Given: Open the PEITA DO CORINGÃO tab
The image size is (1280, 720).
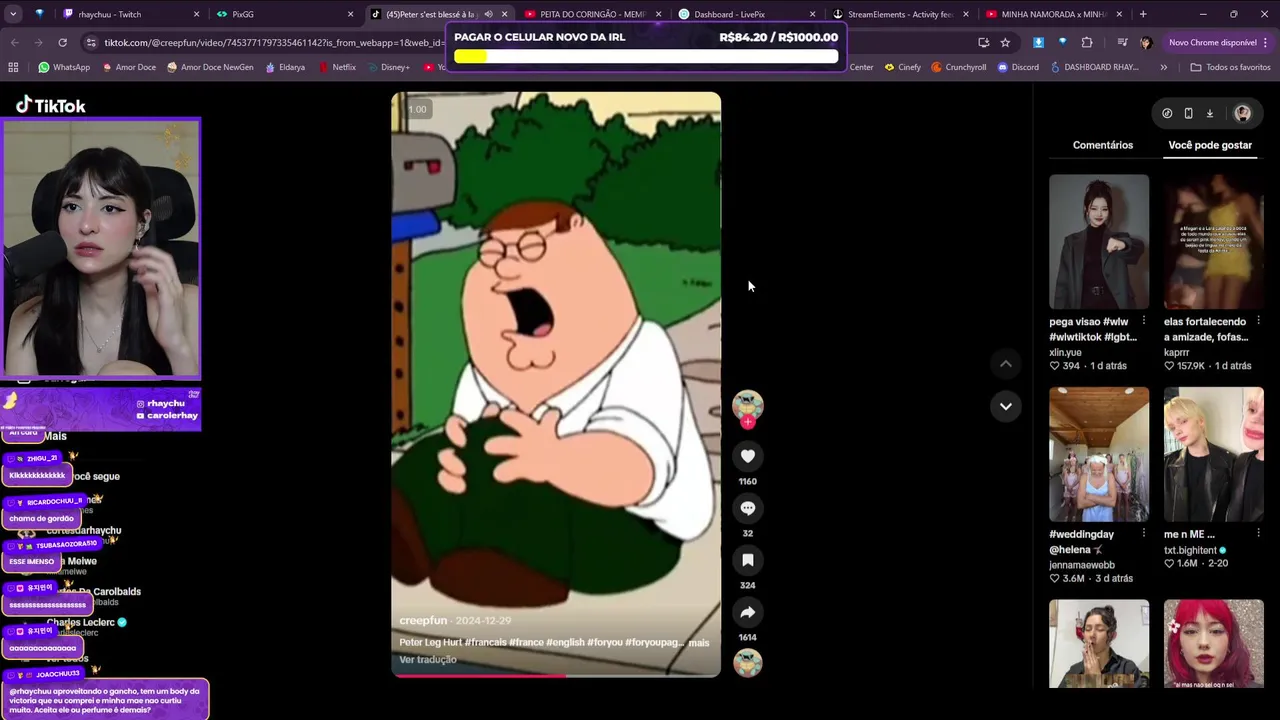Looking at the screenshot, I should click(x=592, y=14).
